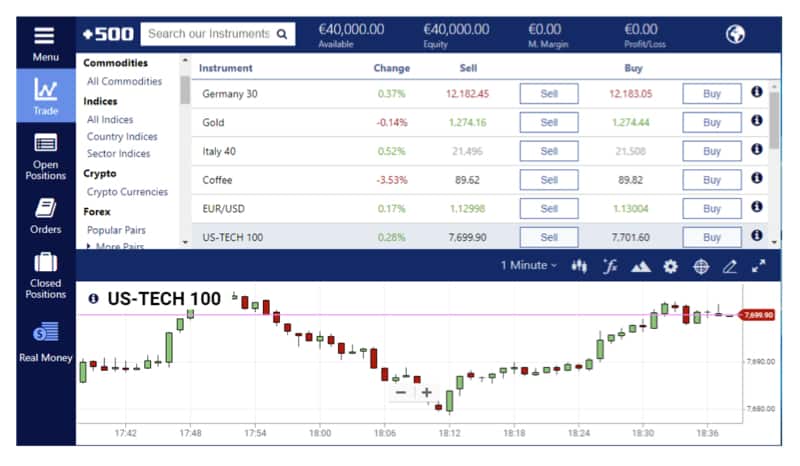Click instrument table scrollbar thumb
Viewport: 800px width, 466px height.
click(774, 120)
